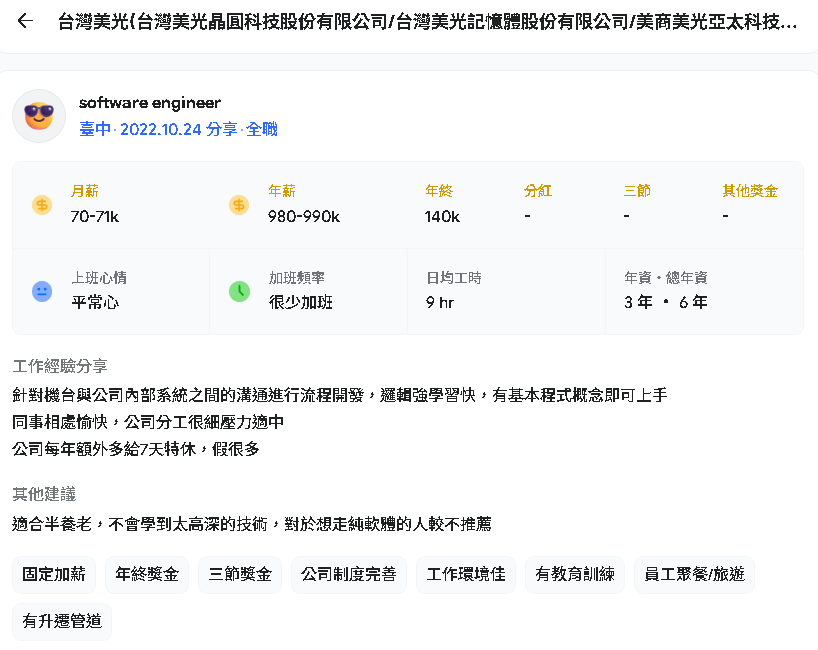Click the 加班頻率 label
Screen dimensions: 818x650
(296, 278)
